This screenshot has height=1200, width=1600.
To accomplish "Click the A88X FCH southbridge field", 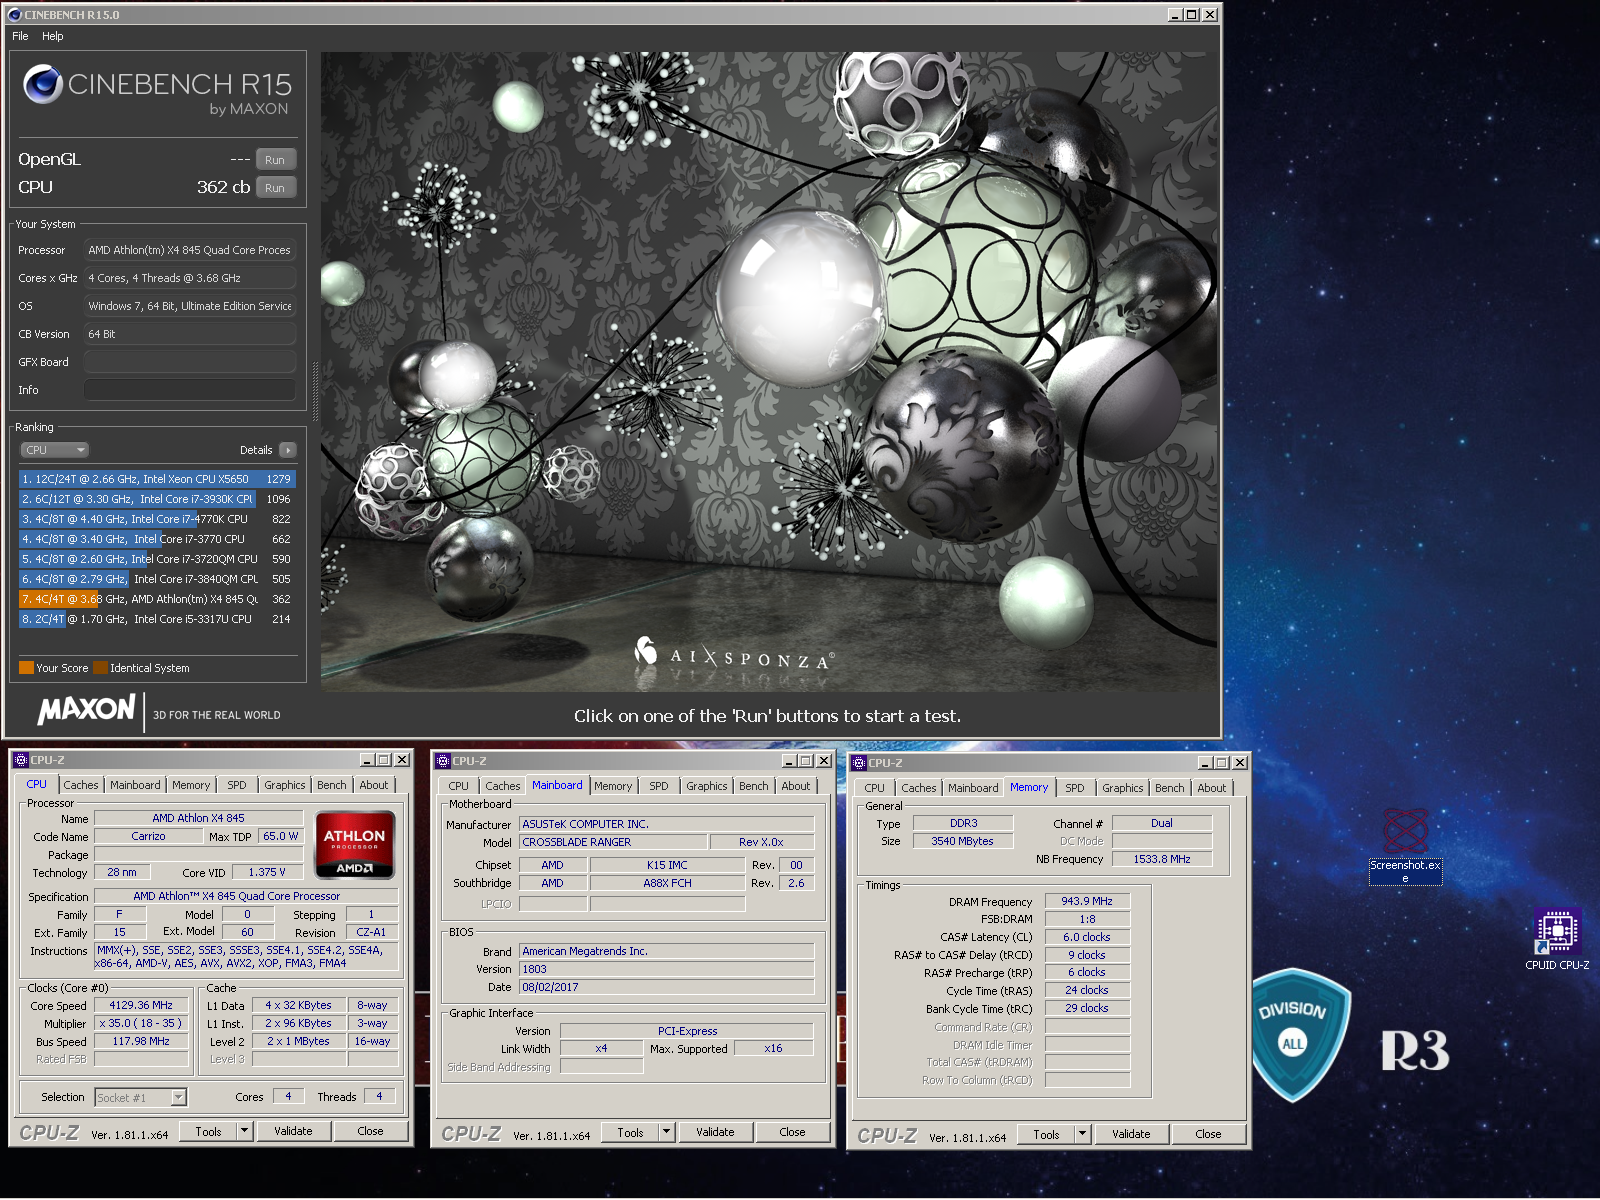I will tap(667, 884).
